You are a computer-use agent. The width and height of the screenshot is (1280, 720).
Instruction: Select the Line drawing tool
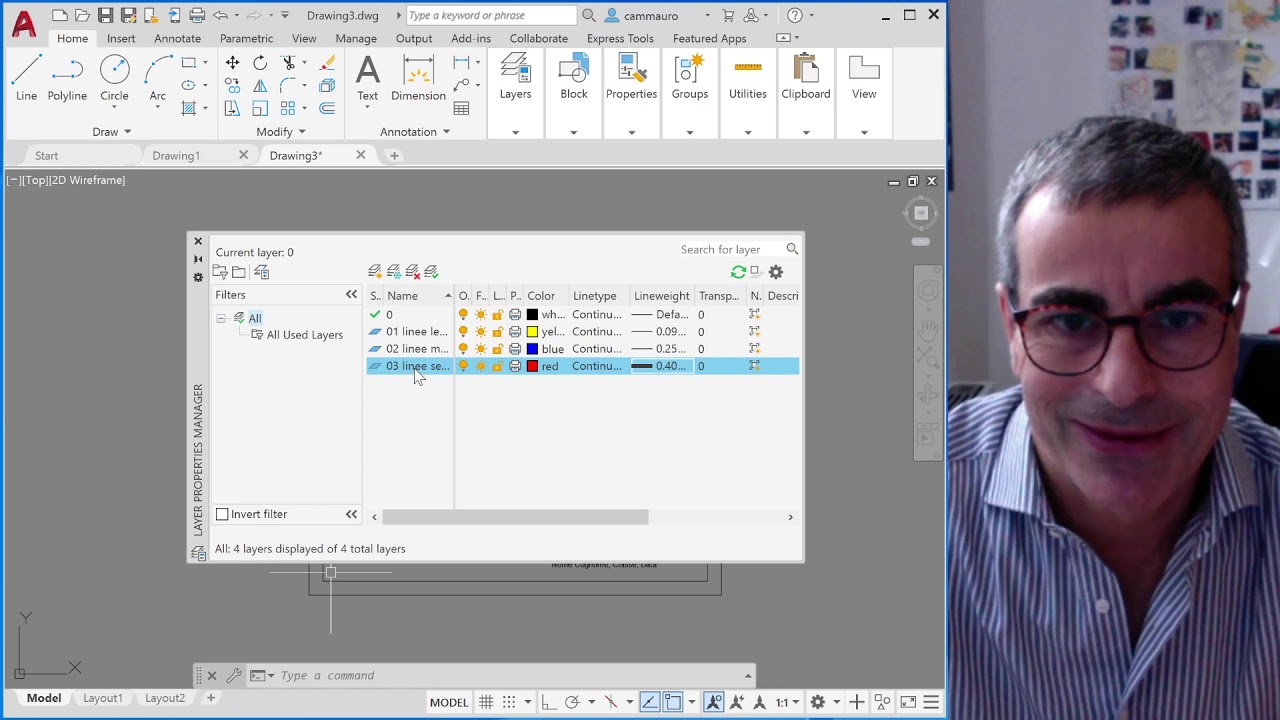27,78
